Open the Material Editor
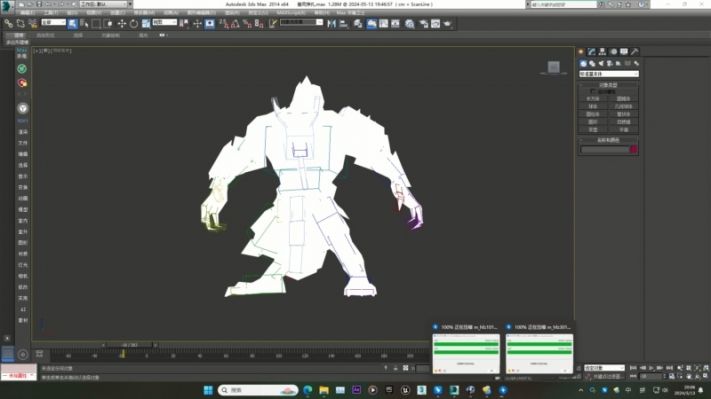711x399 pixels. click(409, 24)
